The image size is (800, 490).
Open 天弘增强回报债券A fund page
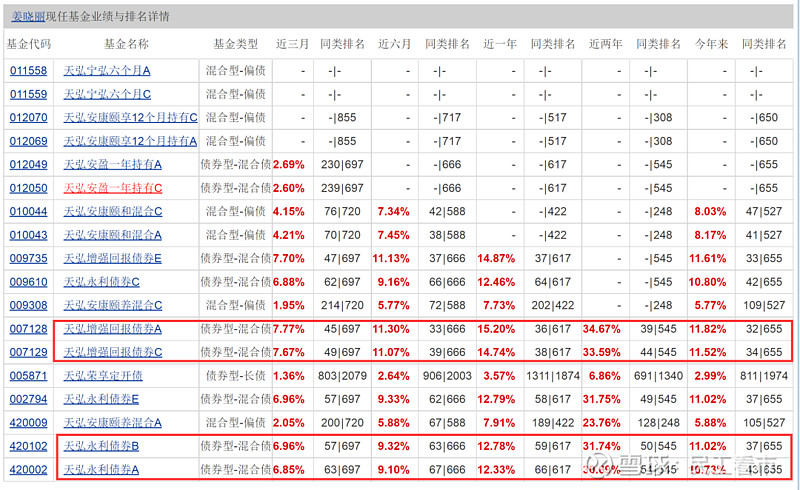113,329
